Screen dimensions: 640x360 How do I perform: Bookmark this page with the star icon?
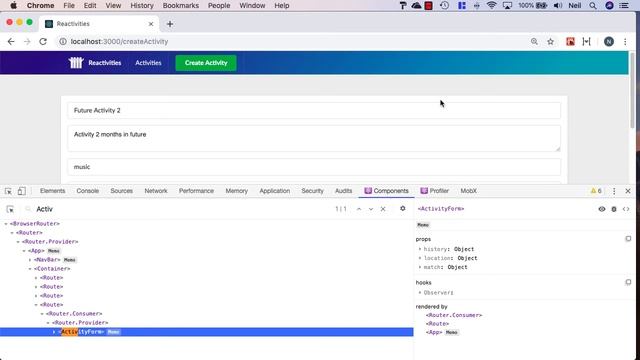[550, 42]
